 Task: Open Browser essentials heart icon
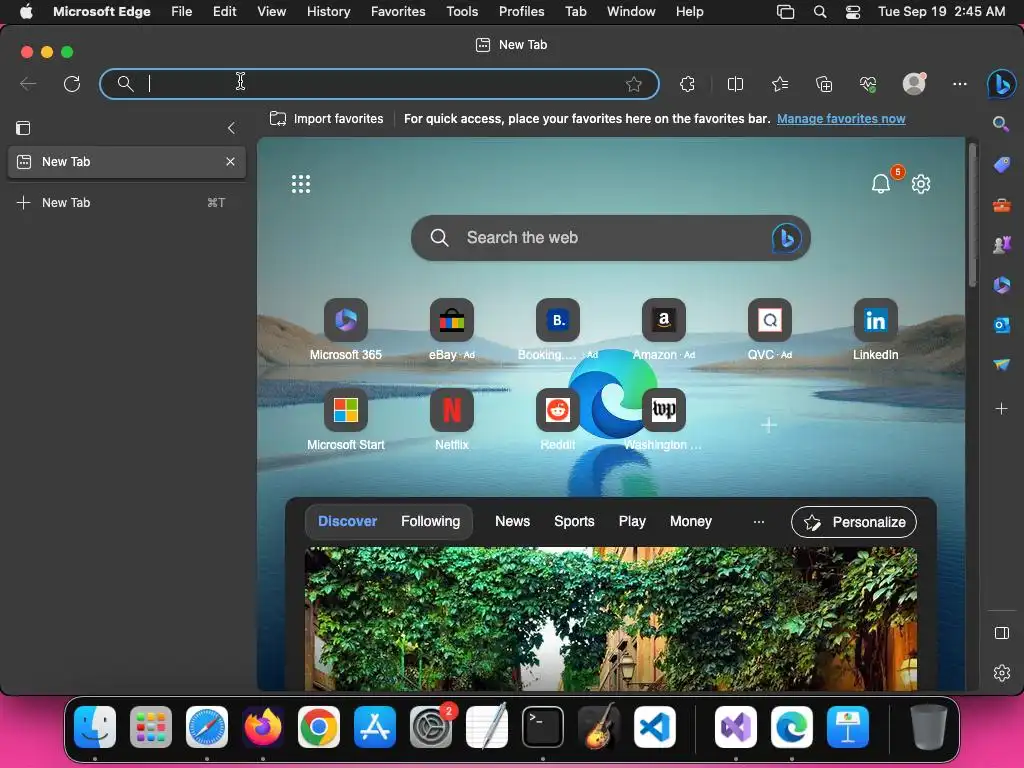coord(868,84)
